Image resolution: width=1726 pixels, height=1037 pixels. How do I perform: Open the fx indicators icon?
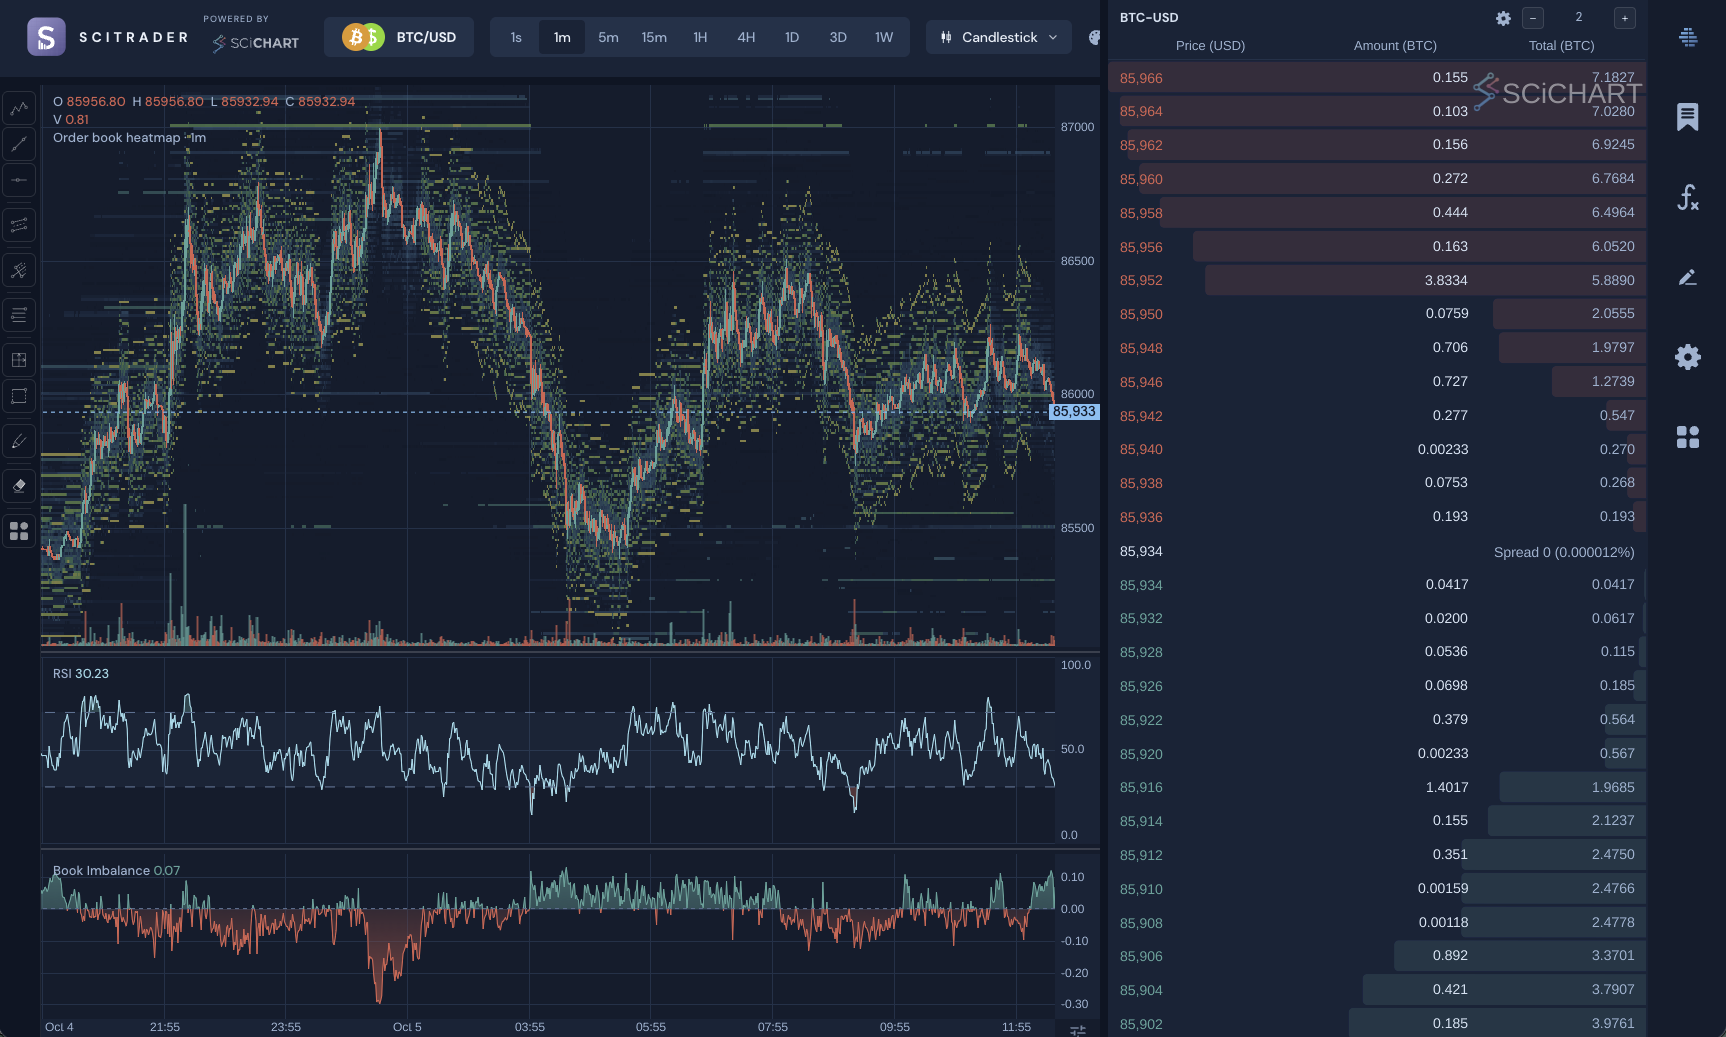click(x=1688, y=197)
